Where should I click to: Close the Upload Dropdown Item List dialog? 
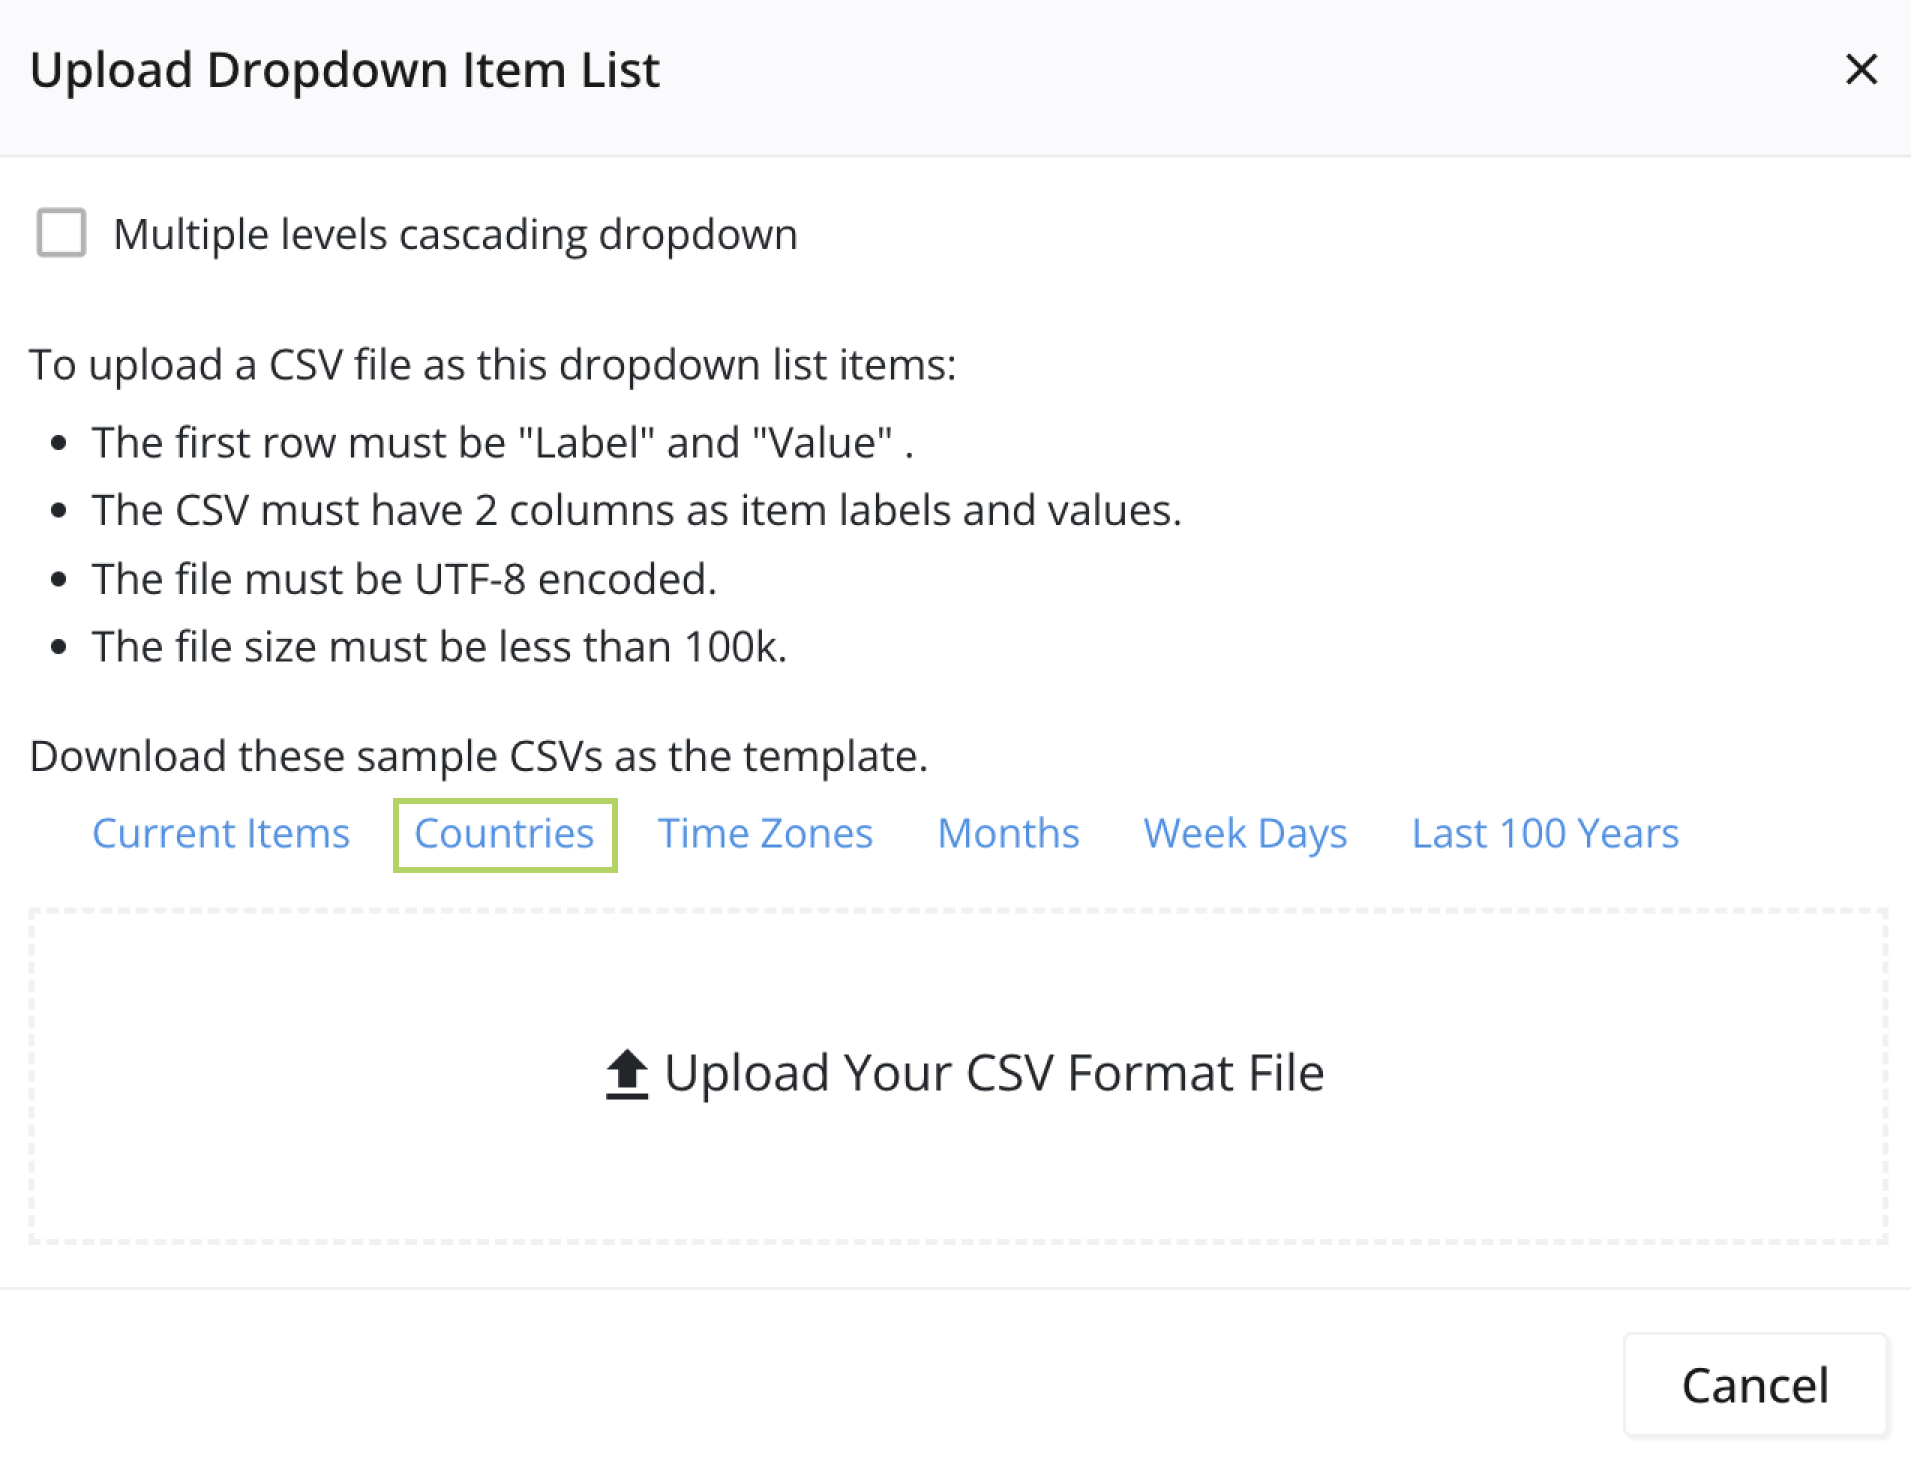(1861, 70)
